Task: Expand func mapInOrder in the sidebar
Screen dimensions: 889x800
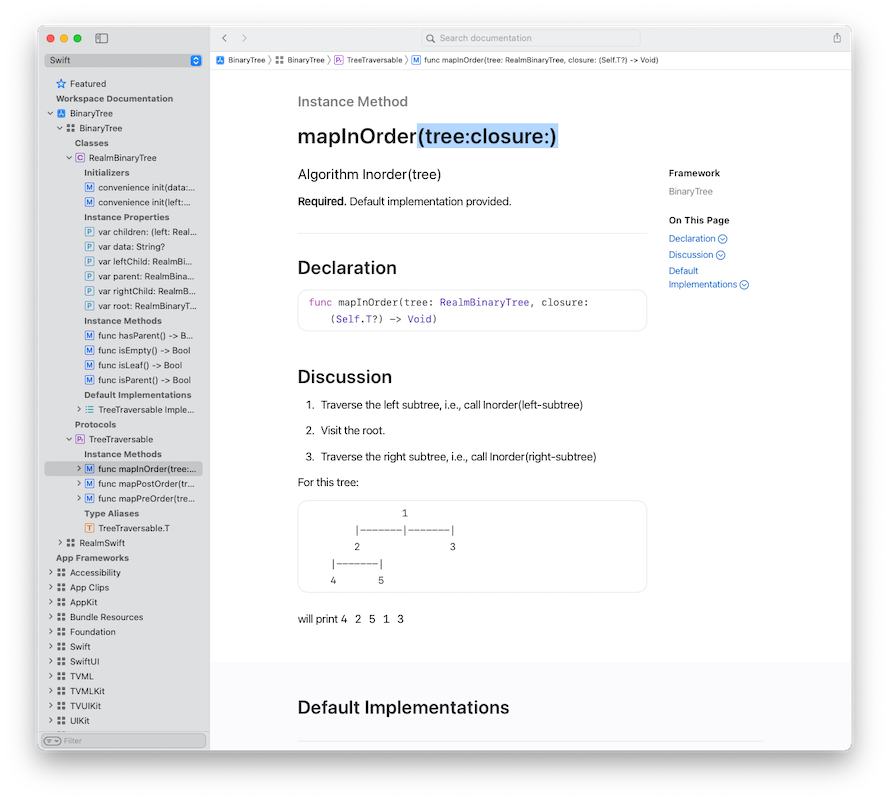Action: (79, 468)
